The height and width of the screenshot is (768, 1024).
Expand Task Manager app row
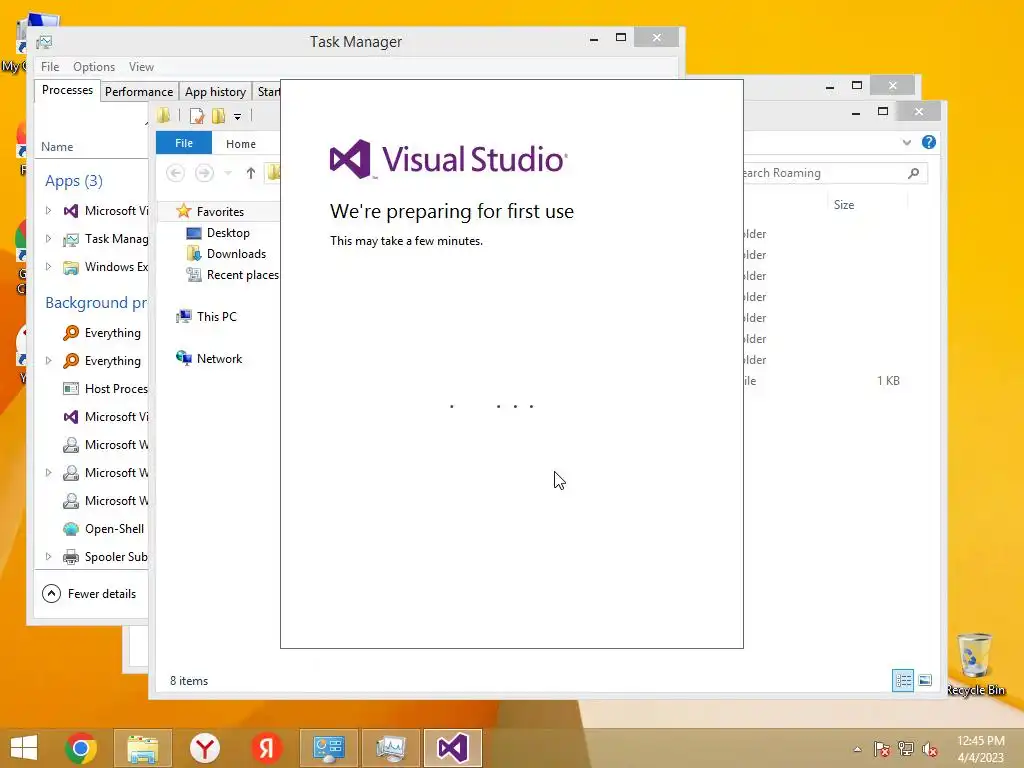tap(48, 238)
